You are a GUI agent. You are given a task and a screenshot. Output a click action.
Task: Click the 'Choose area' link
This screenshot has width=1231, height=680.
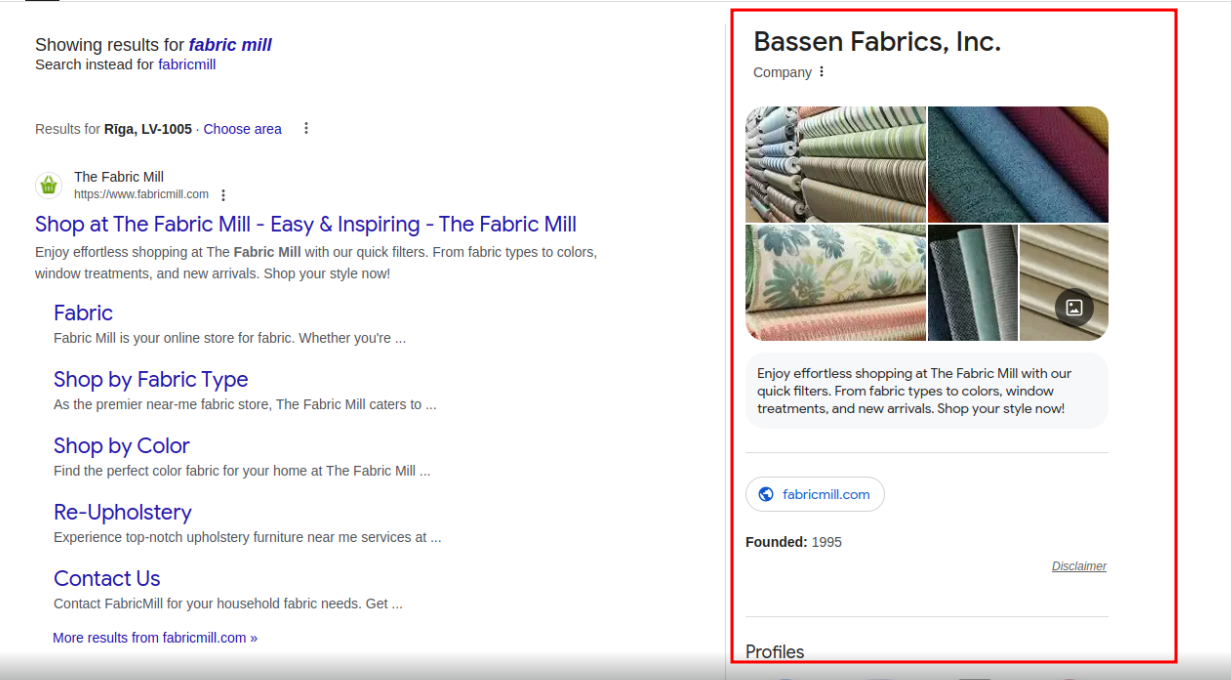pos(242,128)
